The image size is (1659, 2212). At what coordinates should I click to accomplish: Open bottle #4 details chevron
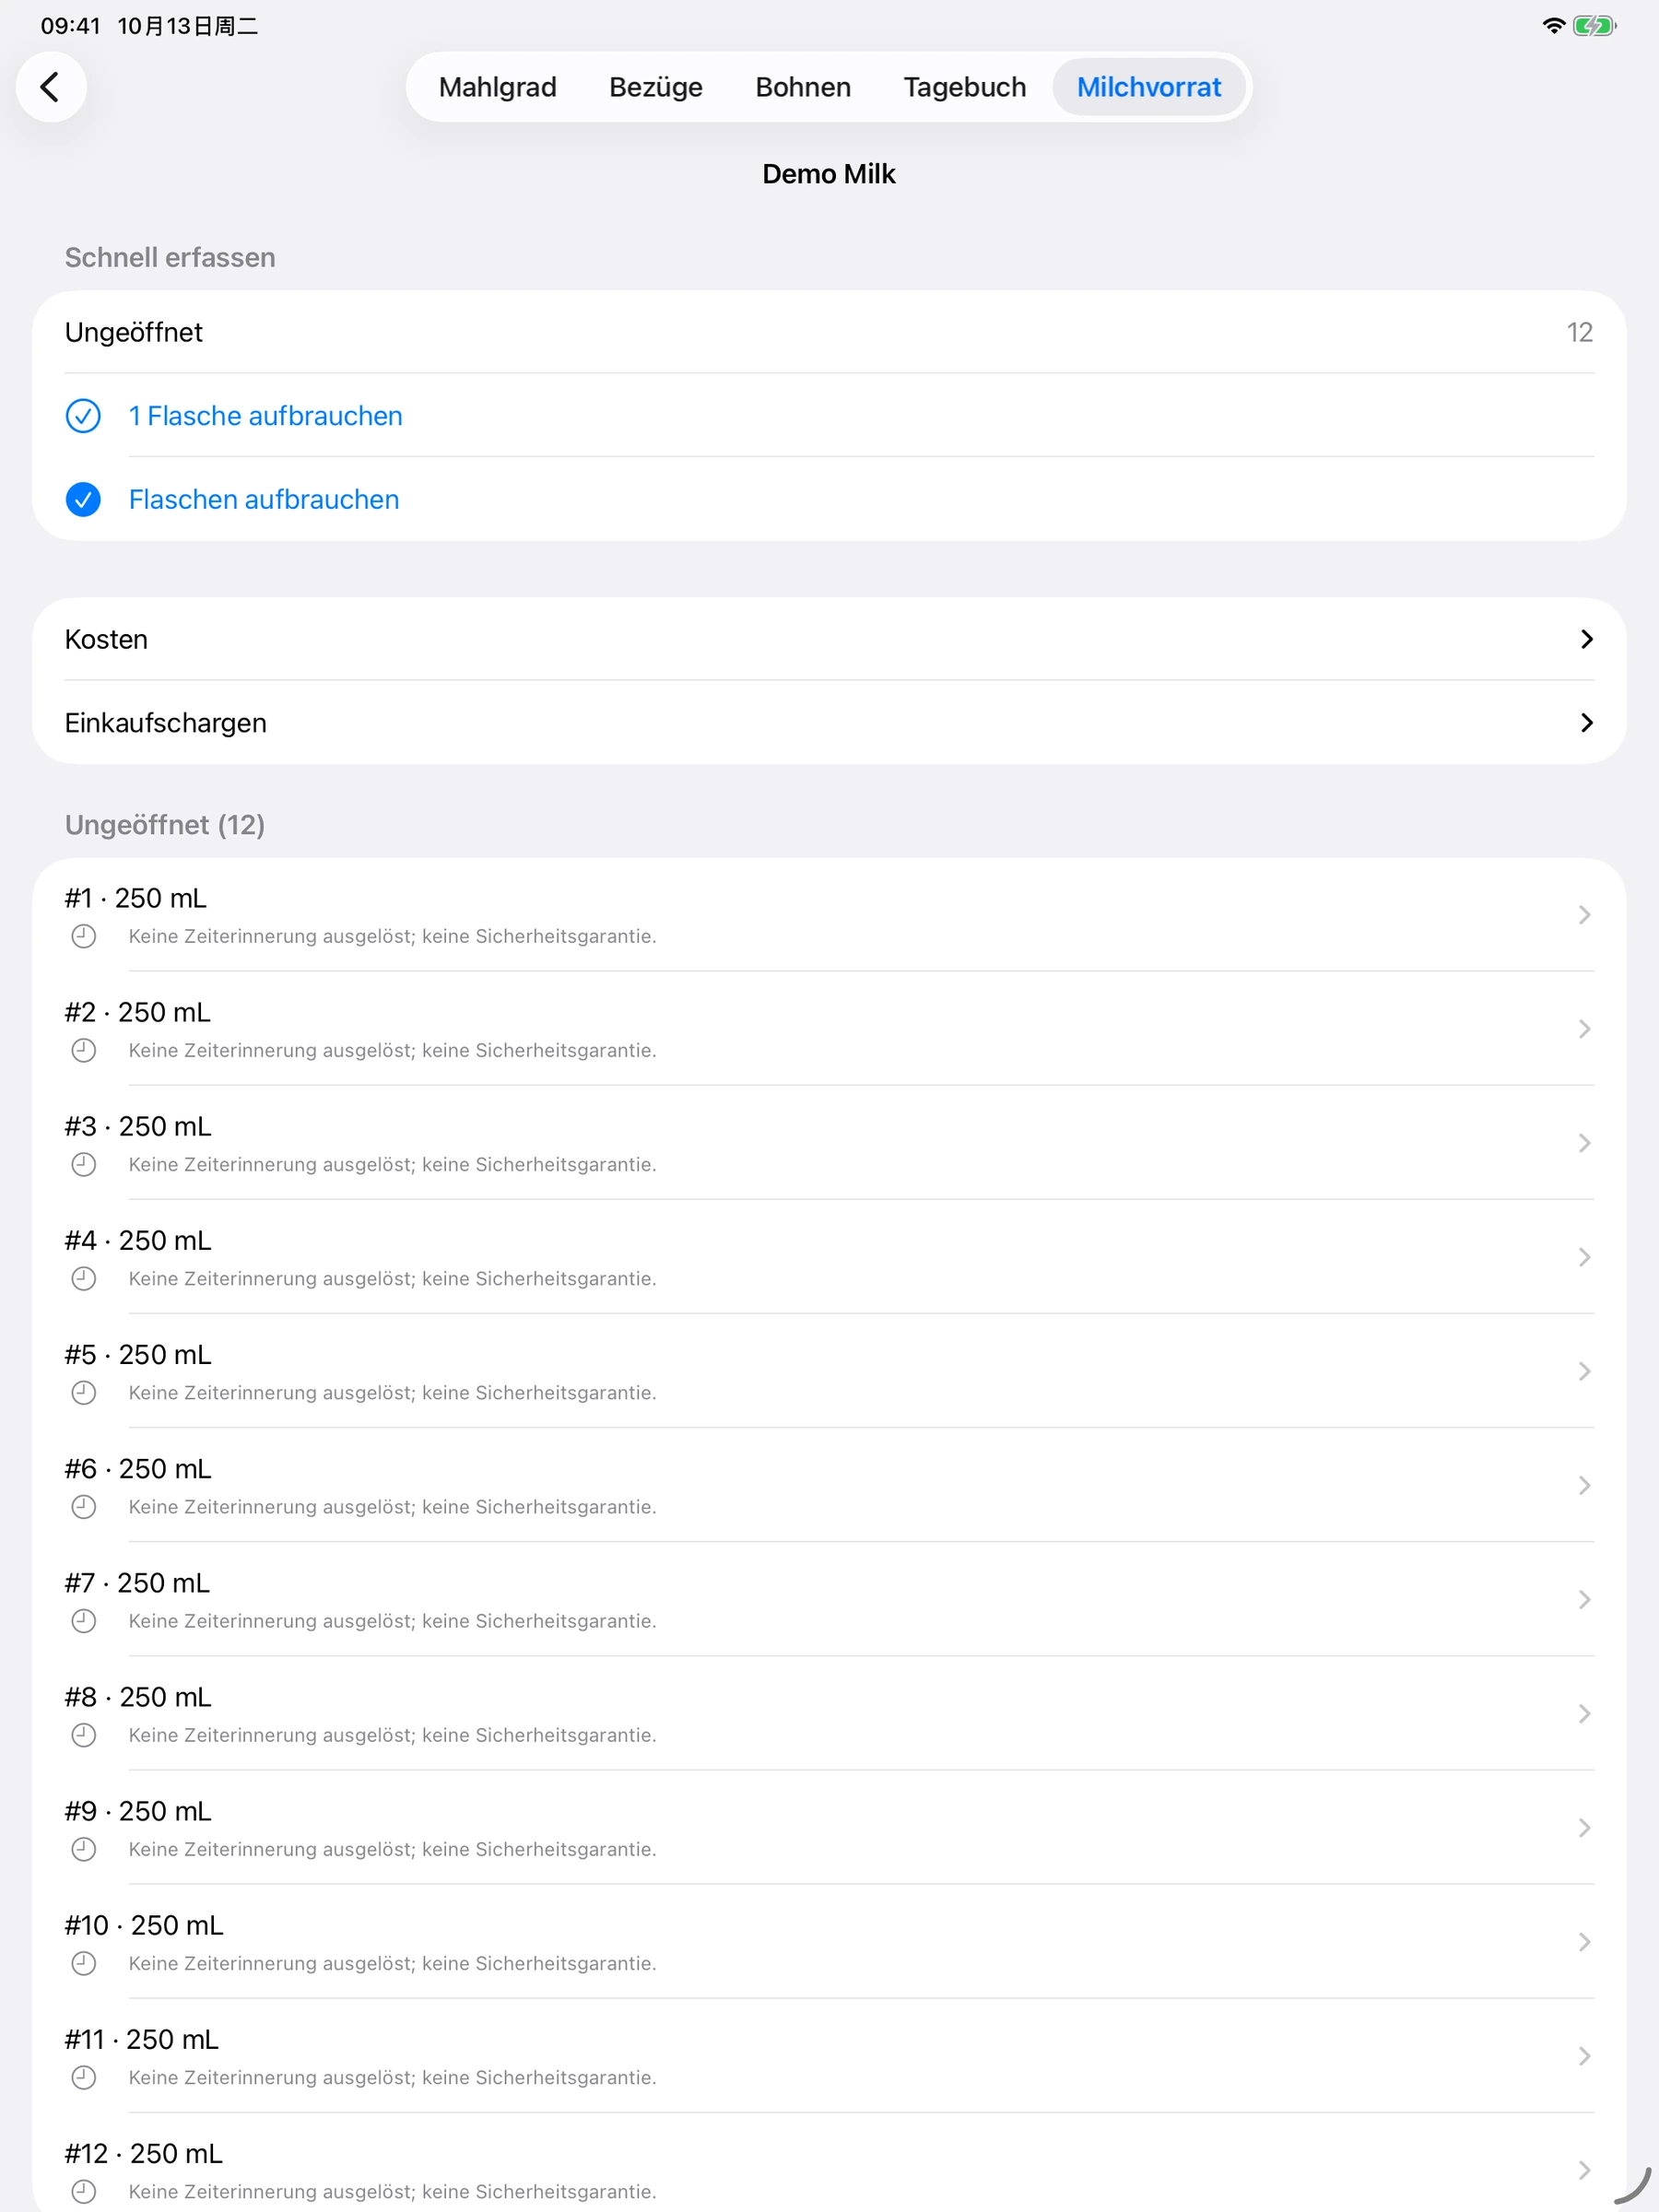point(1584,1257)
